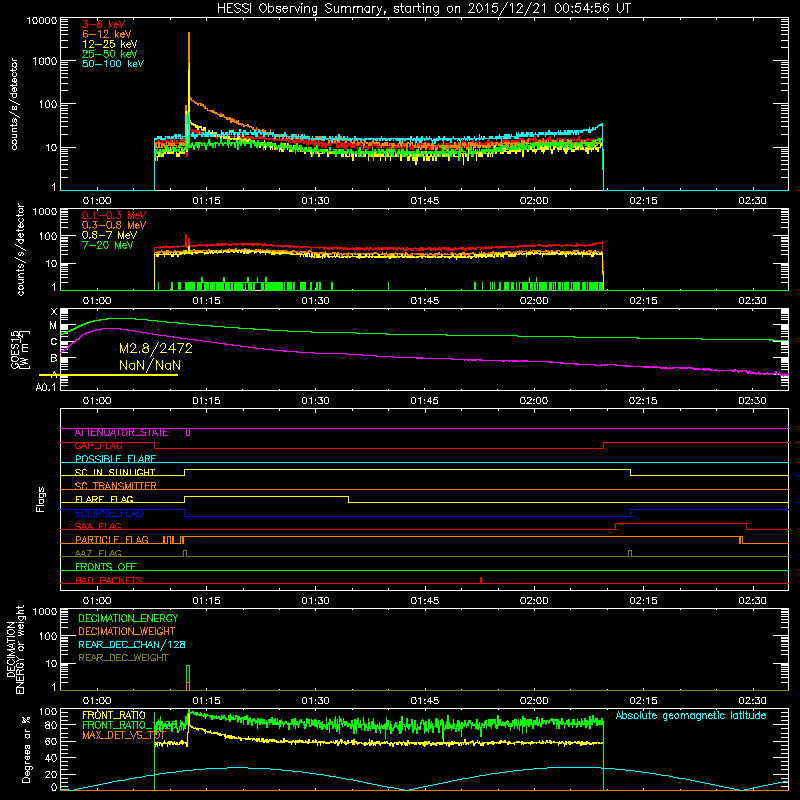Screen dimensions: 800x800
Task: Click the '0.8-7 MeV' legend entry
Action: [x=109, y=235]
